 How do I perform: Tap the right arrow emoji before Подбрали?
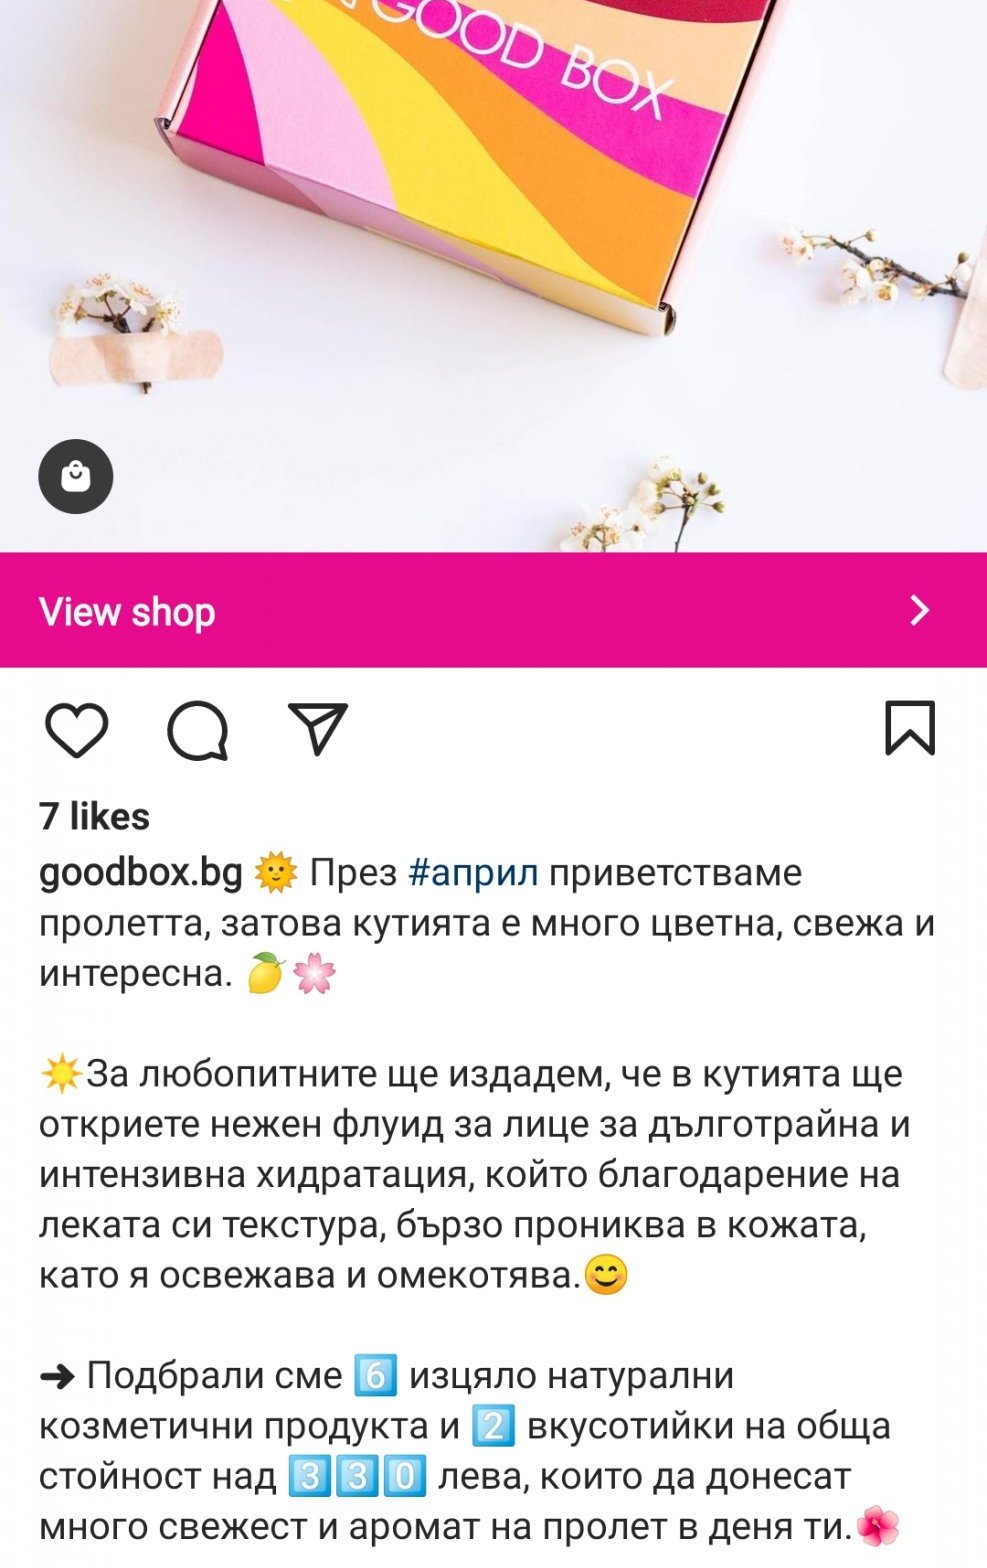coord(57,1376)
